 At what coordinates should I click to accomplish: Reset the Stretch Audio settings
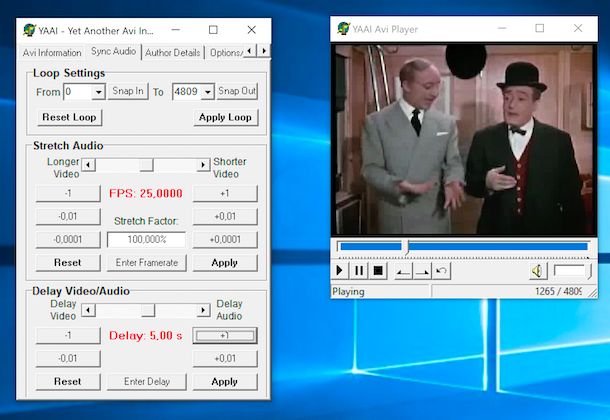point(68,262)
